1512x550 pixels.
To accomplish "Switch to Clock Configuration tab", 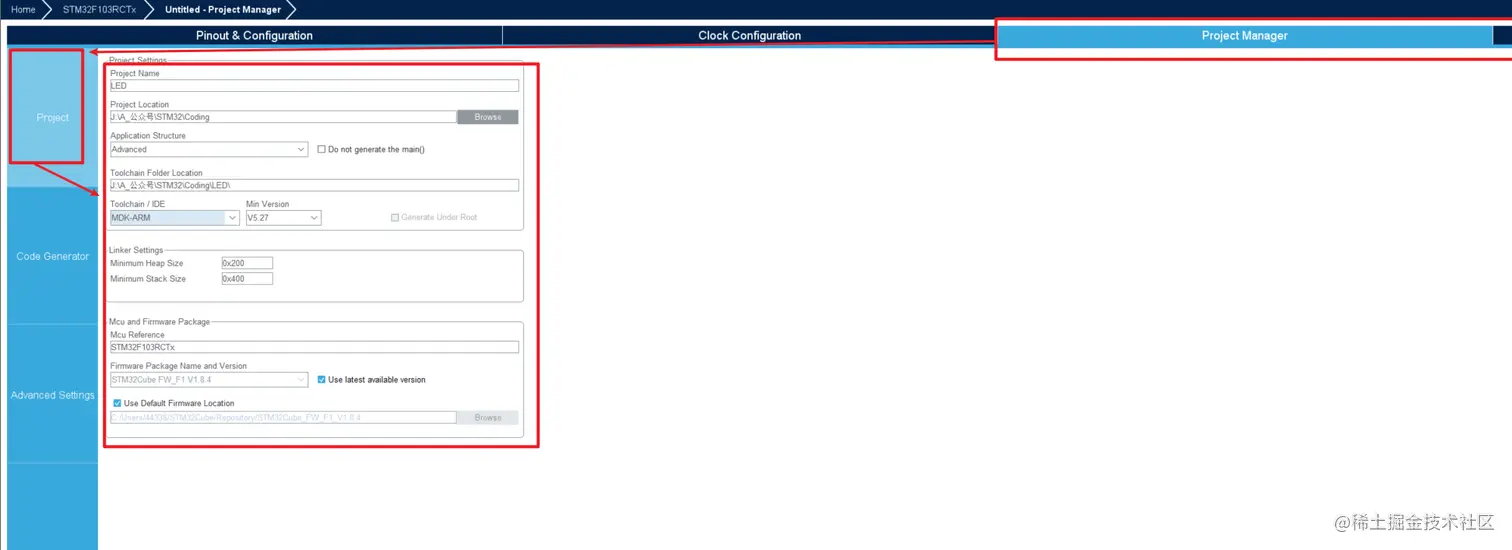I will tap(749, 35).
